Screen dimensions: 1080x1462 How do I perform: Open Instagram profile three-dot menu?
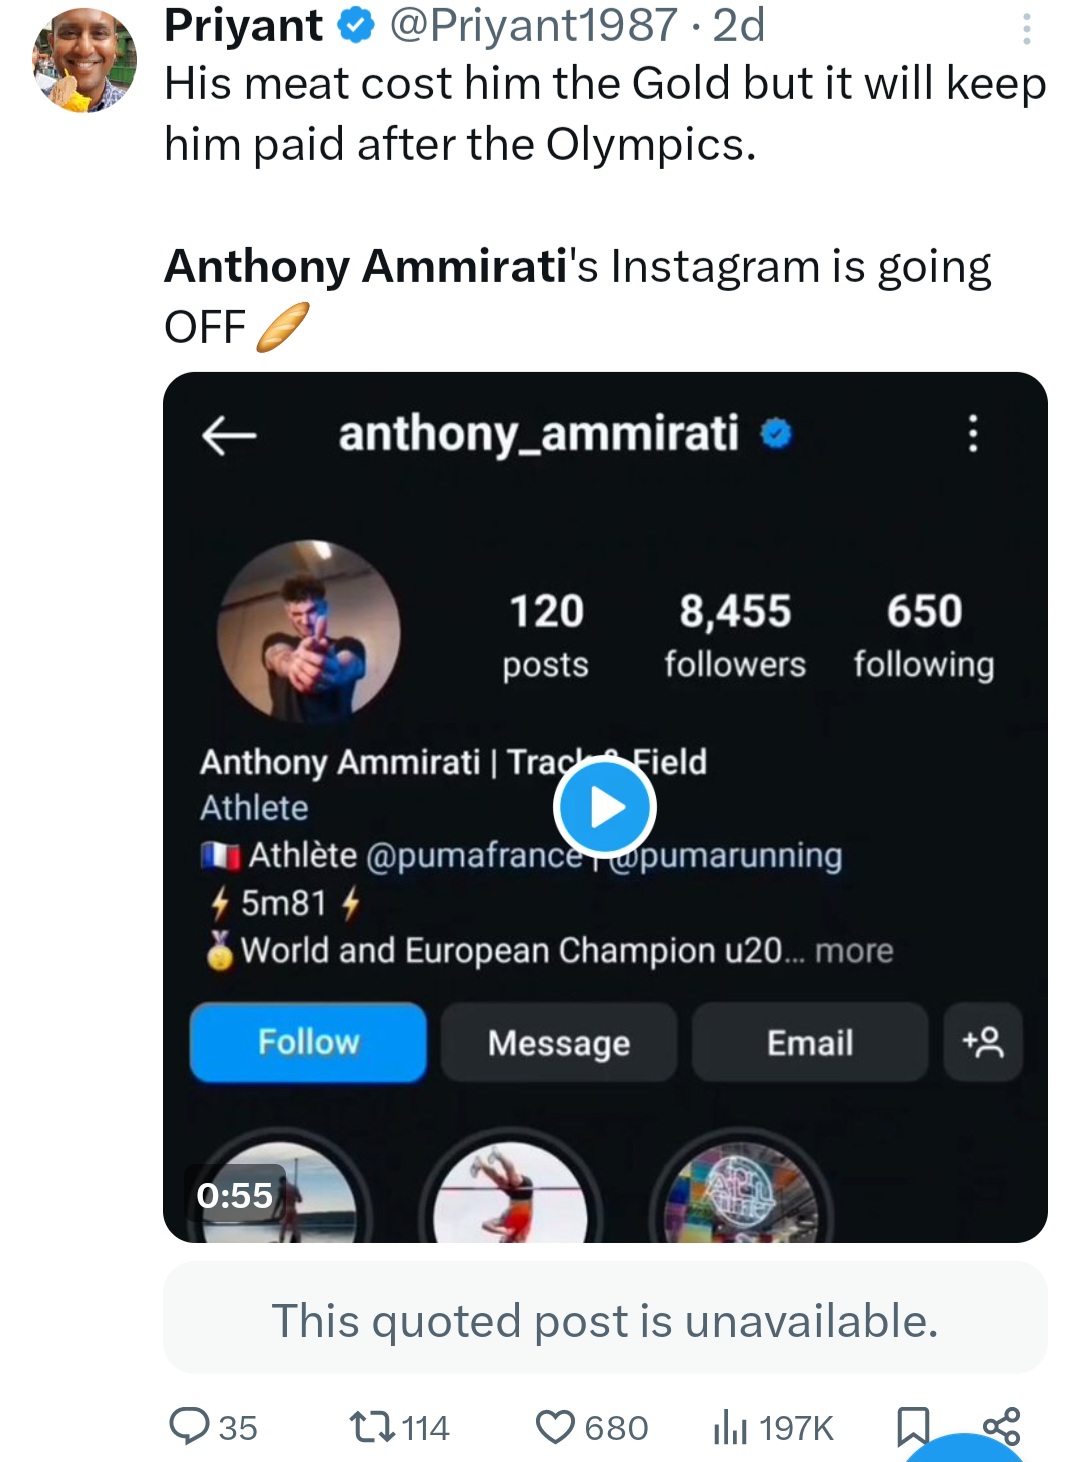(x=972, y=434)
